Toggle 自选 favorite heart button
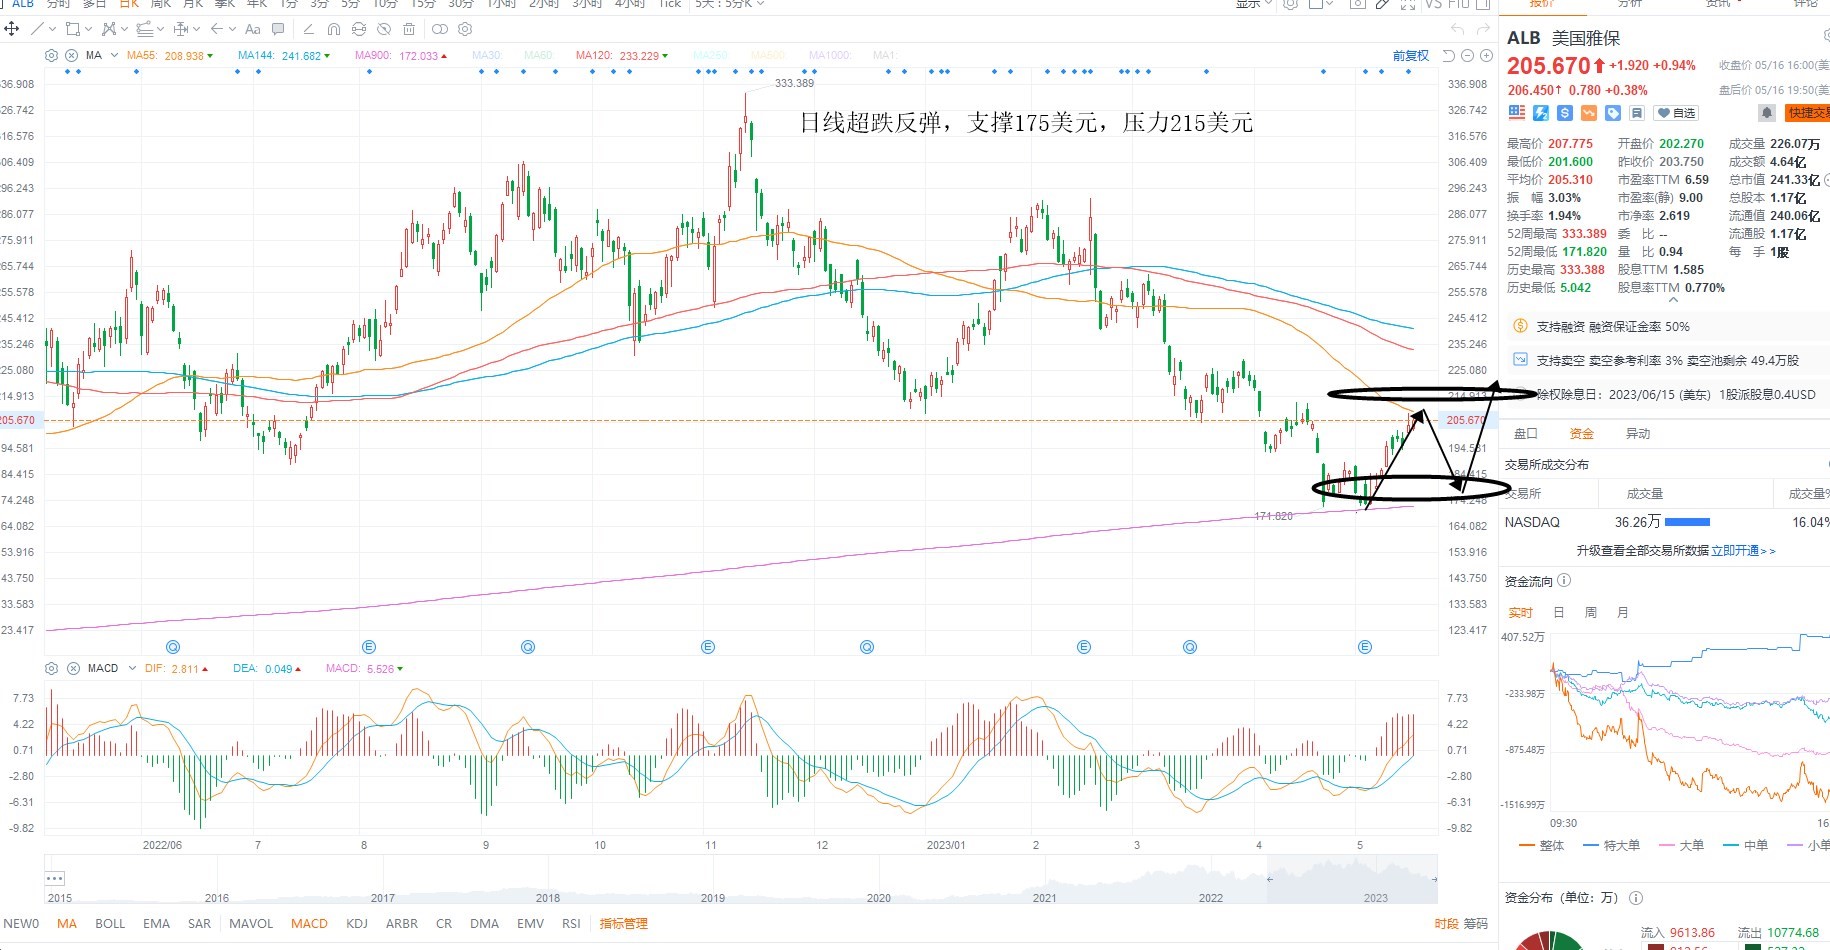Image resolution: width=1830 pixels, height=950 pixels. pos(1677,113)
